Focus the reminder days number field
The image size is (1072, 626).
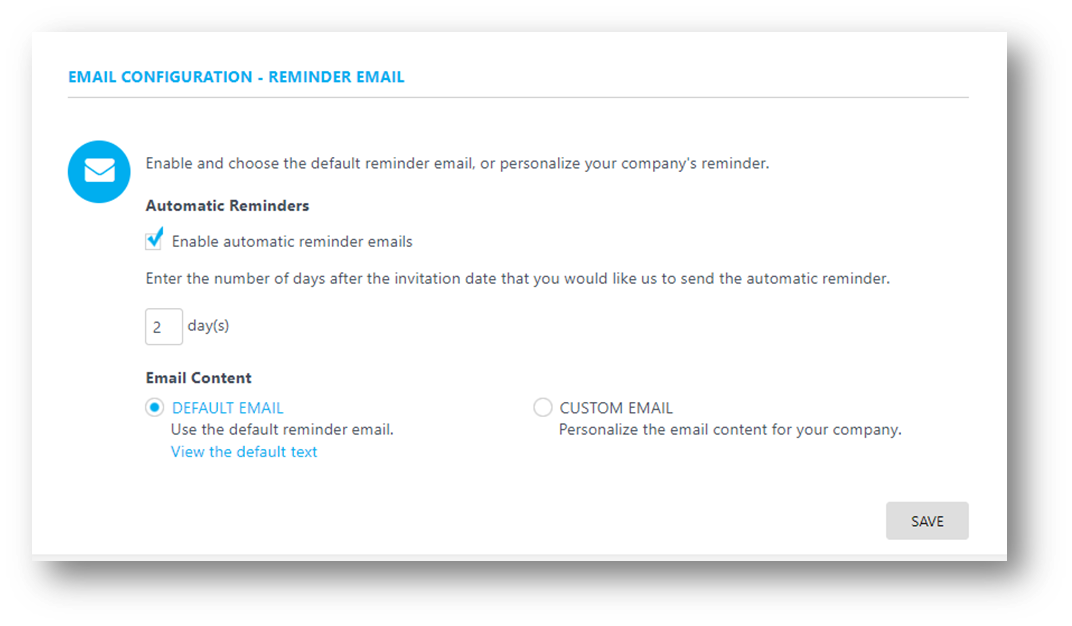pyautogui.click(x=163, y=327)
